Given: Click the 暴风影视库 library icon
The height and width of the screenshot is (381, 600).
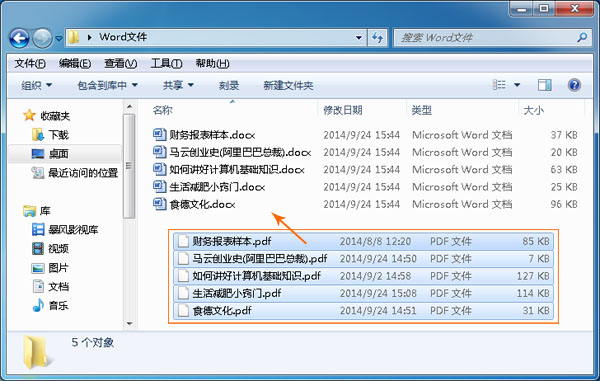Looking at the screenshot, I should click(x=38, y=230).
